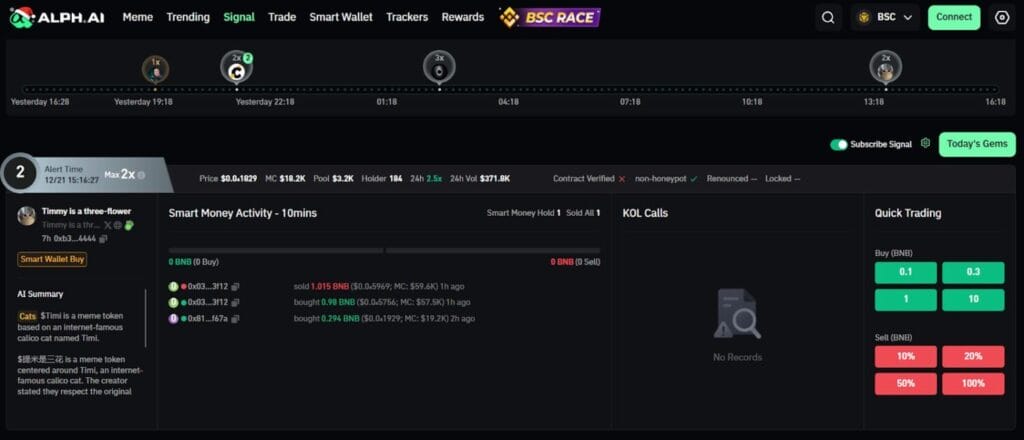Open the token's X (Twitter) link icon

108,225
